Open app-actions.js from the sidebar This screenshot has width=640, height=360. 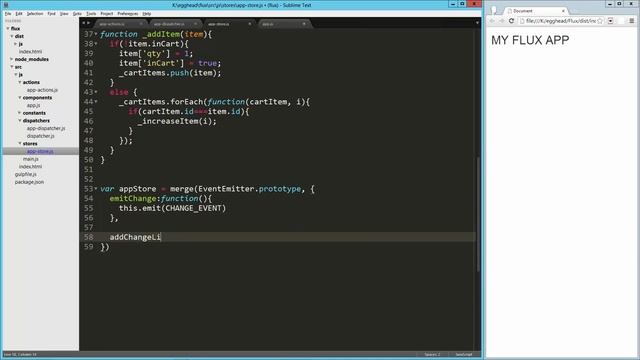[42, 90]
